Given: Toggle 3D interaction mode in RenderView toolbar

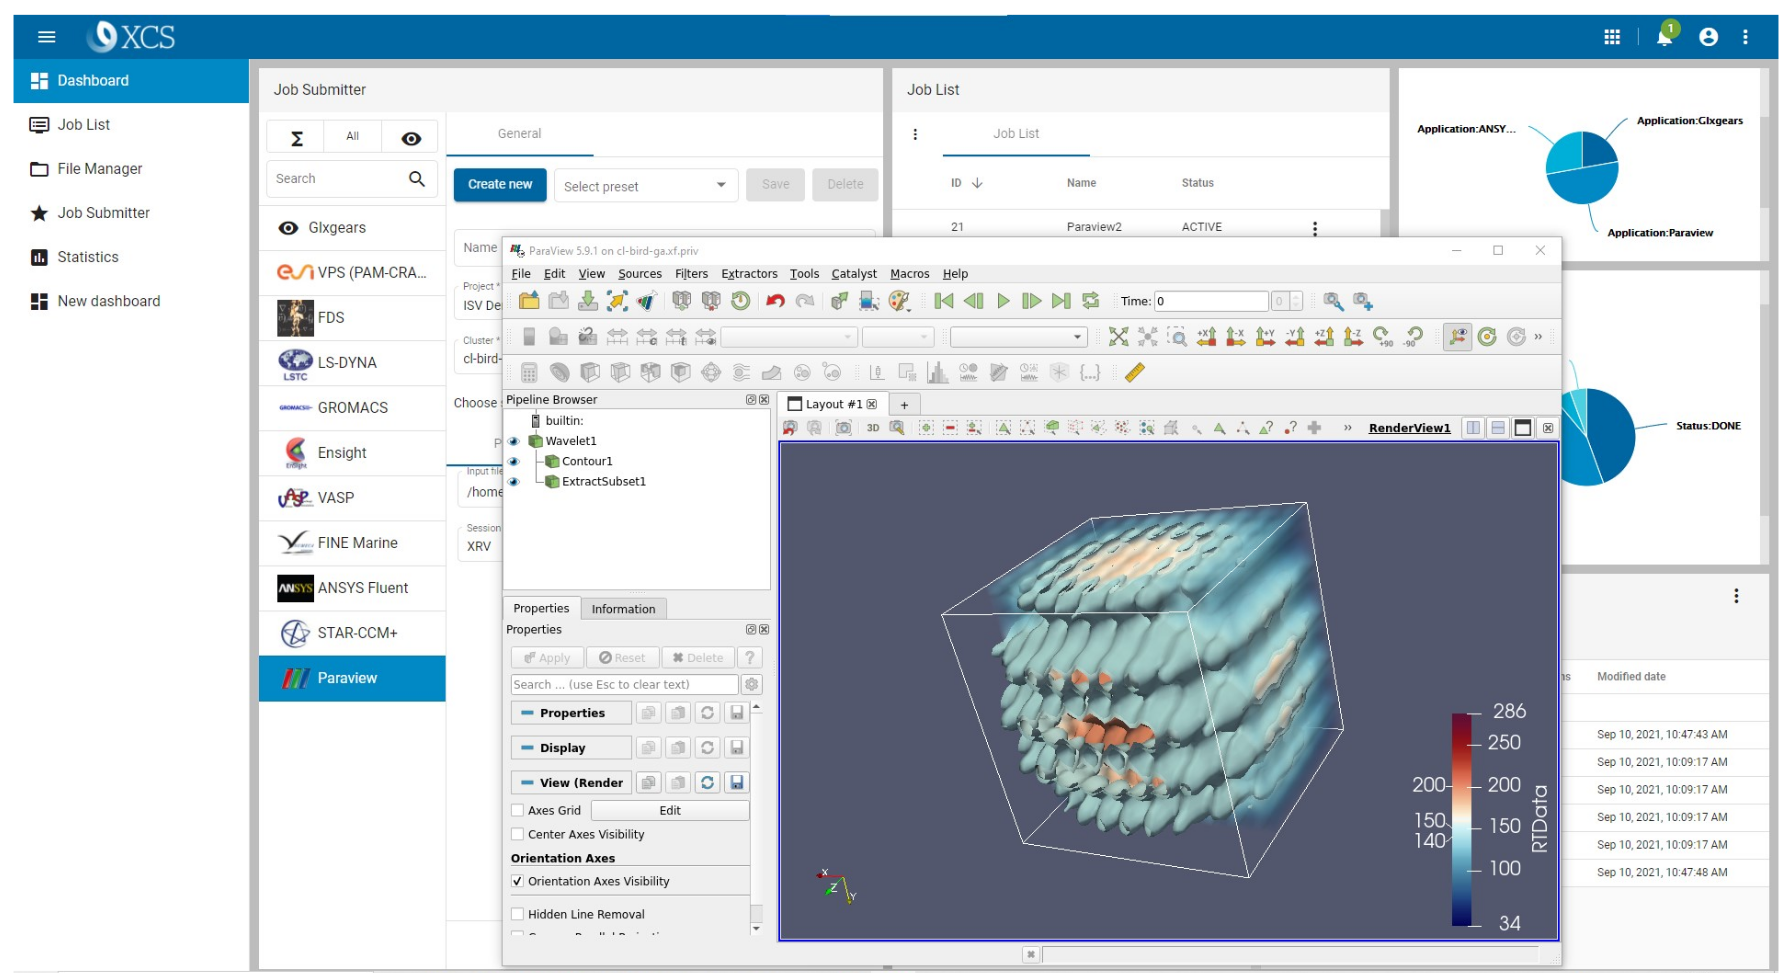Looking at the screenshot, I should [x=873, y=428].
